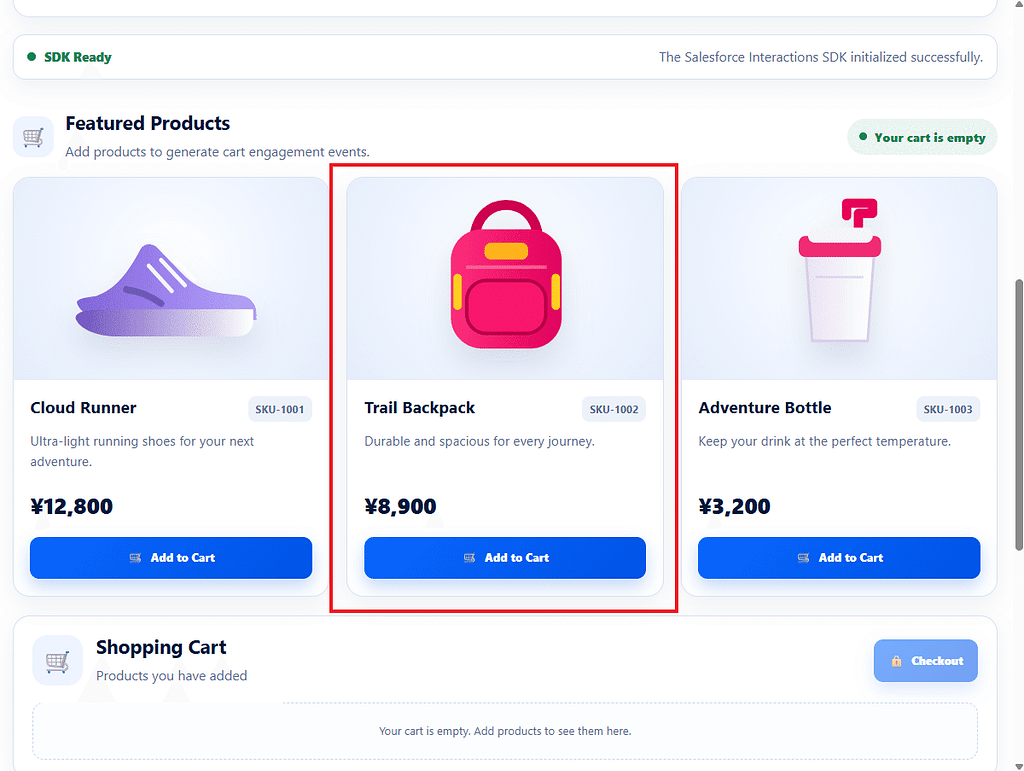Click the cart icon in Cloud Runner's button
This screenshot has width=1024, height=771.
pos(135,558)
